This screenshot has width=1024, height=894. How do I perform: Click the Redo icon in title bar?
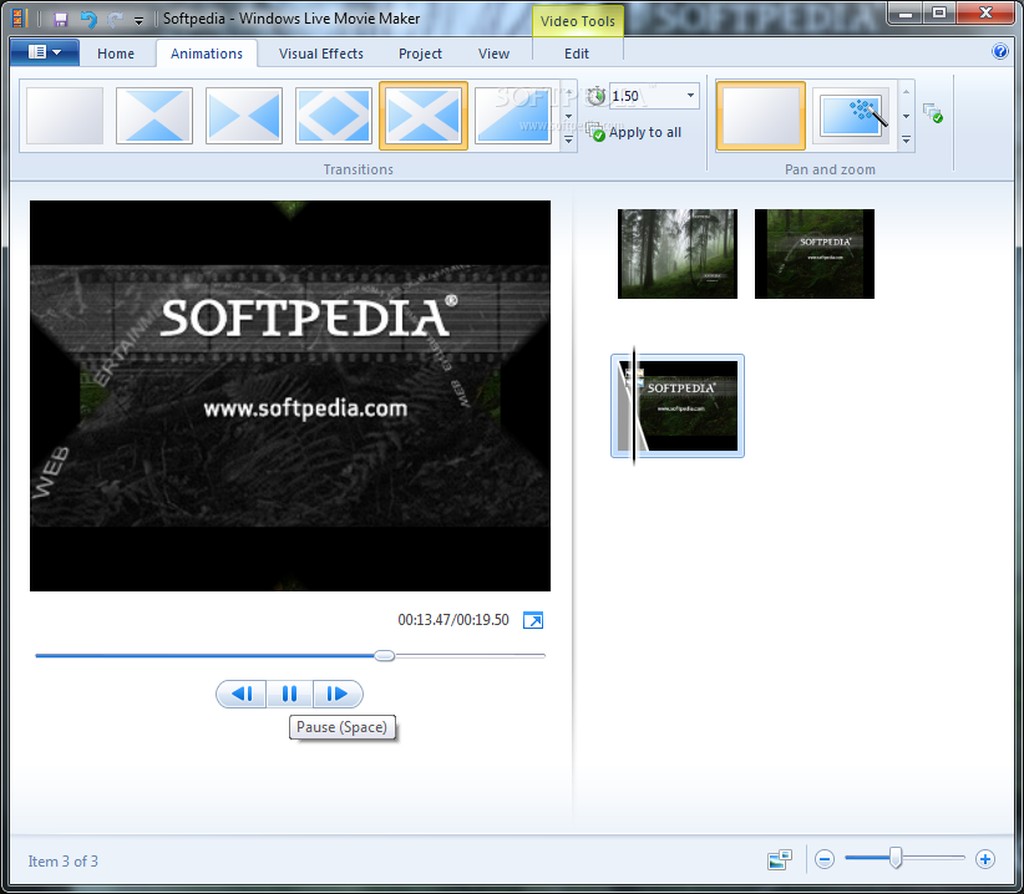point(115,19)
